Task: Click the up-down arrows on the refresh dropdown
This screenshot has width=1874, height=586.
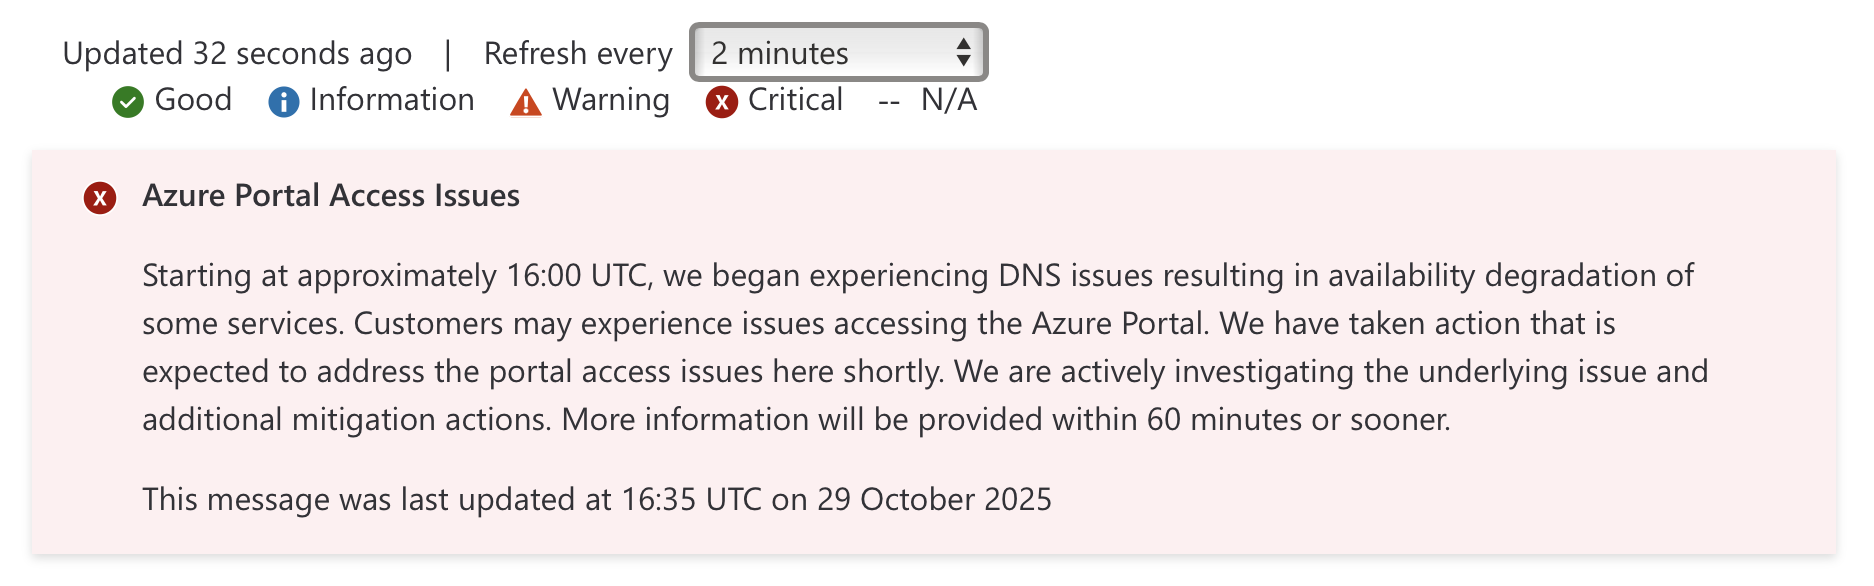Action: coord(963,53)
